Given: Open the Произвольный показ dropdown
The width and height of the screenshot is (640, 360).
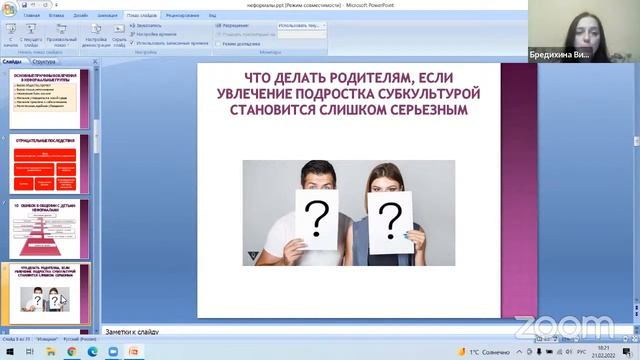Looking at the screenshot, I should click(61, 35).
